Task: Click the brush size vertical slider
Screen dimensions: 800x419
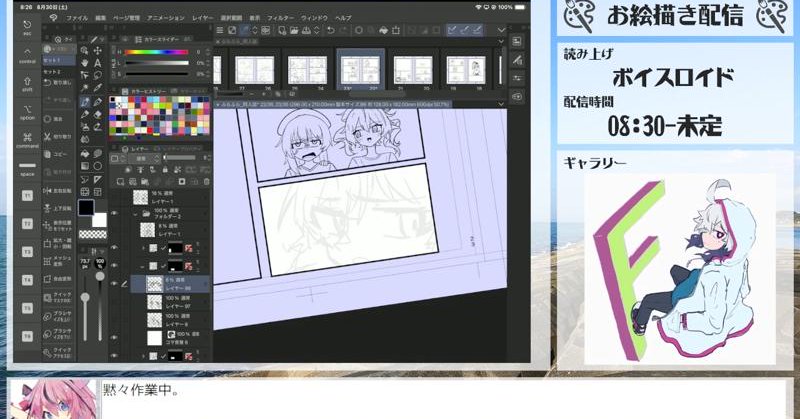Action: (85, 309)
